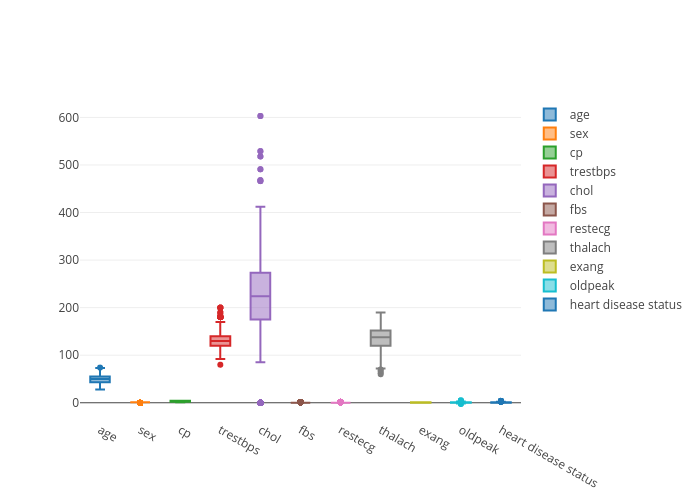700x500 pixels.
Task: Click the gray thalach box
Action: 380,338
